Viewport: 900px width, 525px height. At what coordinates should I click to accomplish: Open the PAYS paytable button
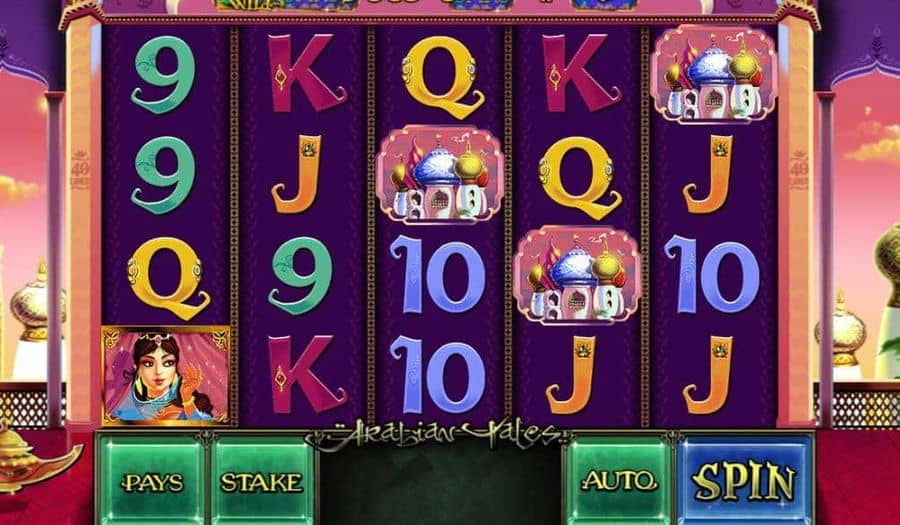(152, 481)
